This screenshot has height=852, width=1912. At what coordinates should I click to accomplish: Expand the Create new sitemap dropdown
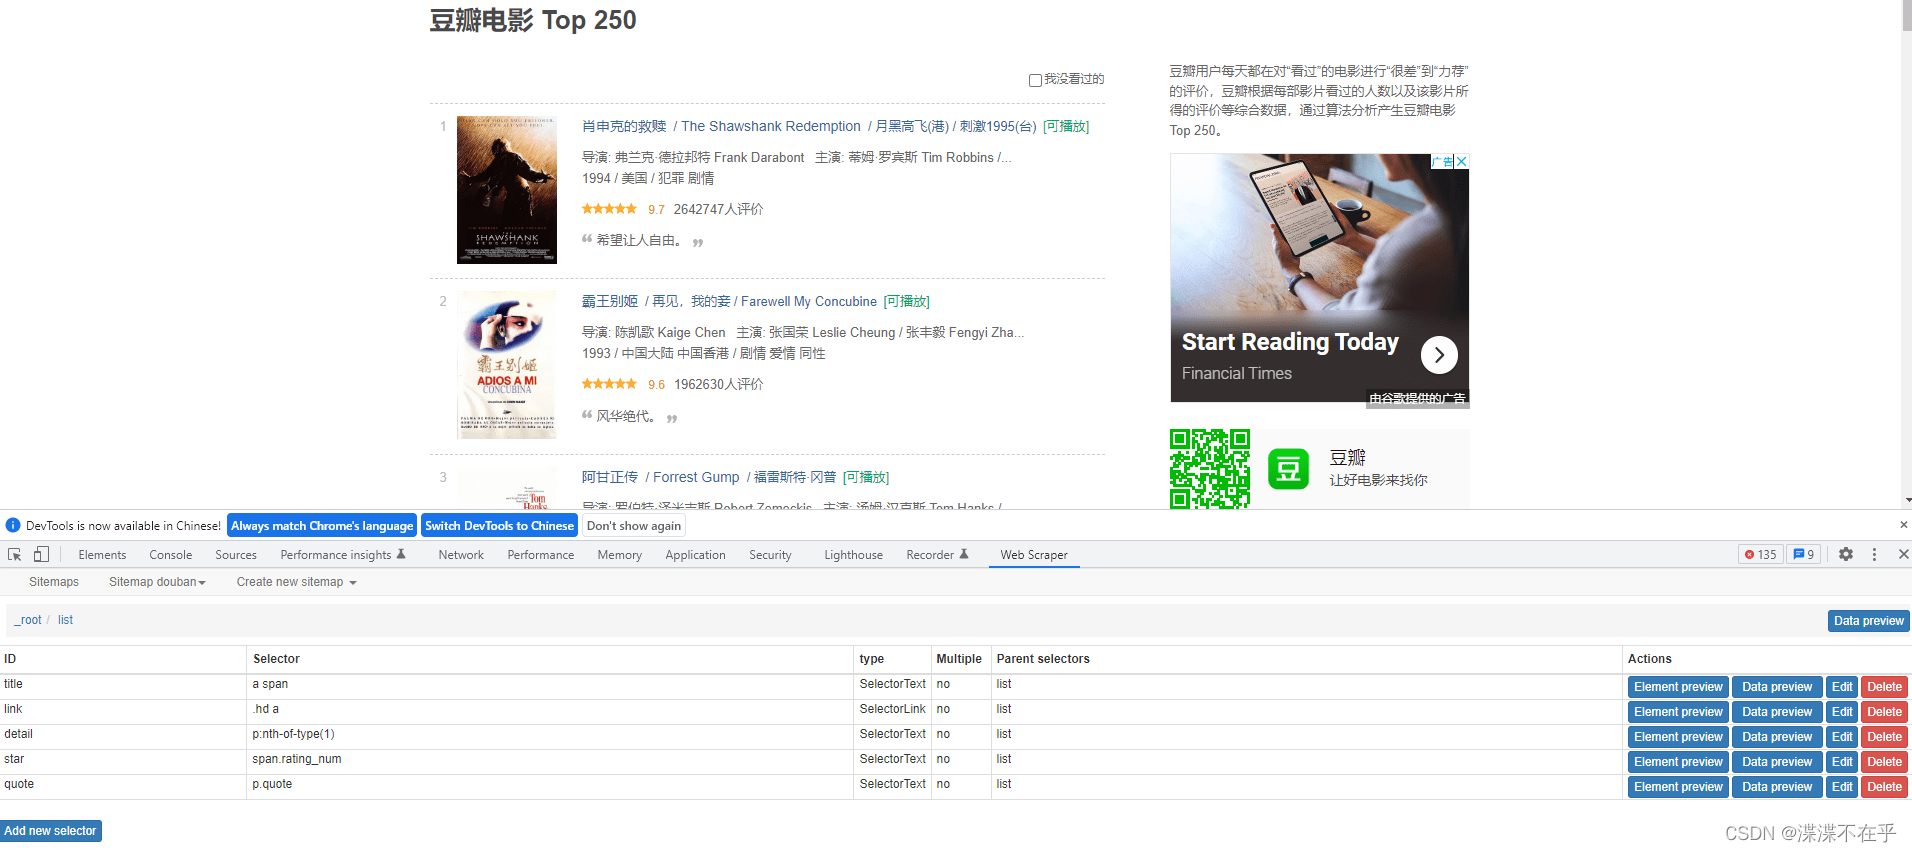[296, 582]
